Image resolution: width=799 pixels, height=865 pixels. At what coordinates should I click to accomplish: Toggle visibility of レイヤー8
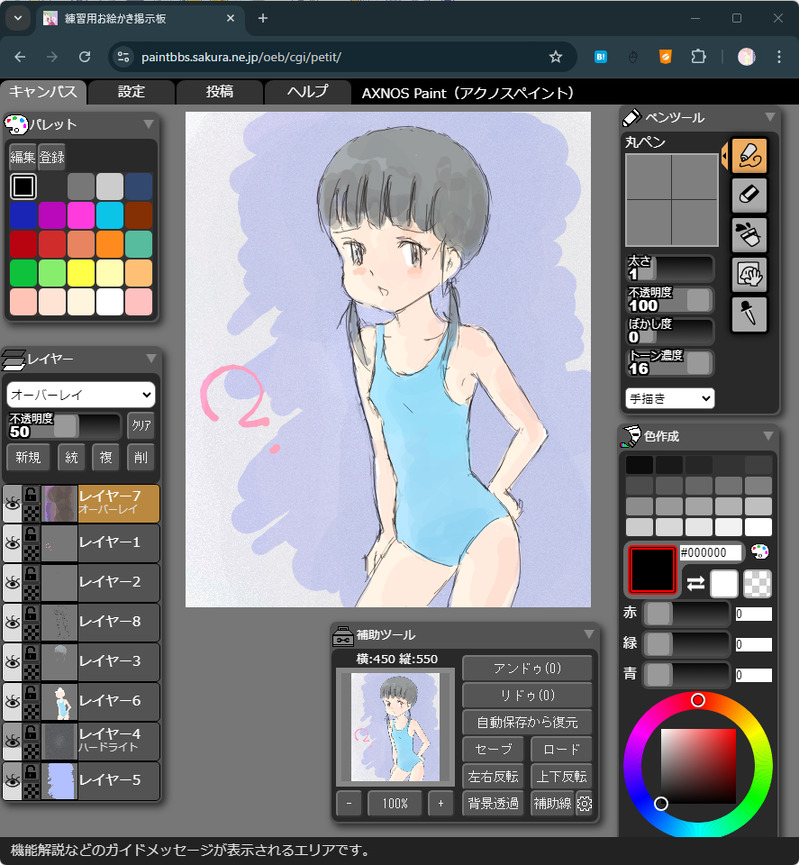click(12, 623)
